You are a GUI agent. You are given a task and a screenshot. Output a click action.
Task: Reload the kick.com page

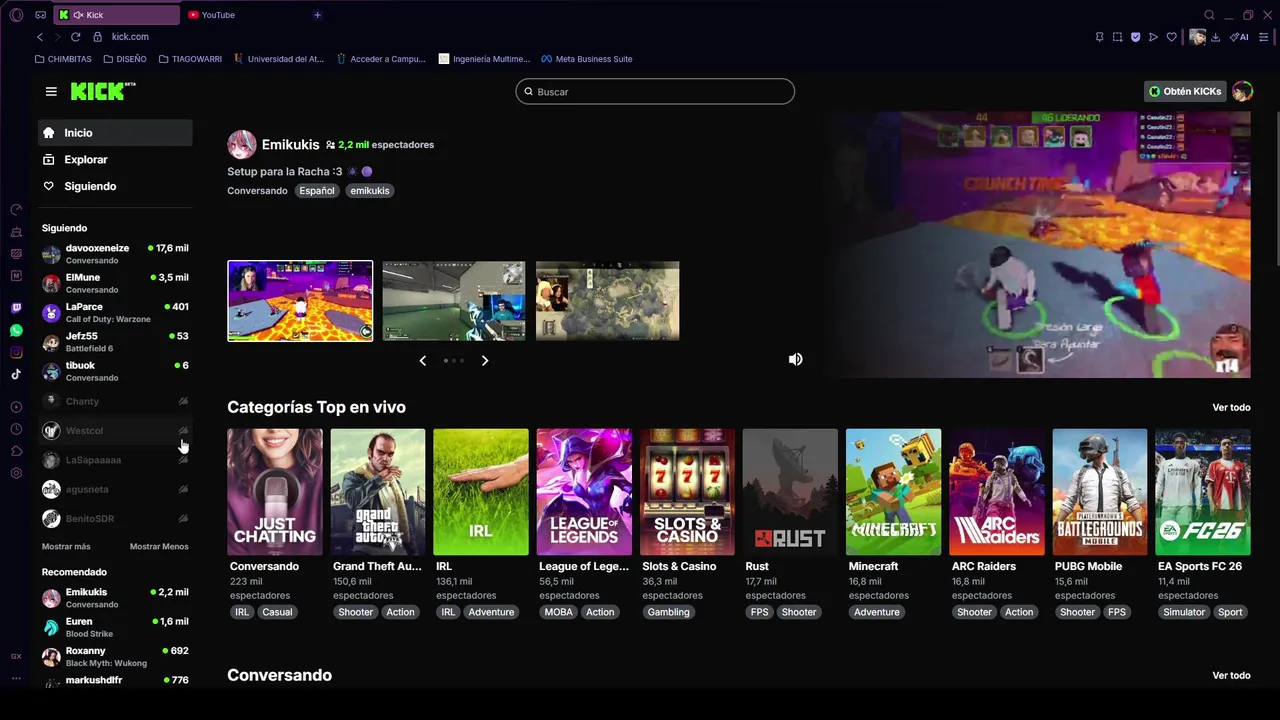75,37
